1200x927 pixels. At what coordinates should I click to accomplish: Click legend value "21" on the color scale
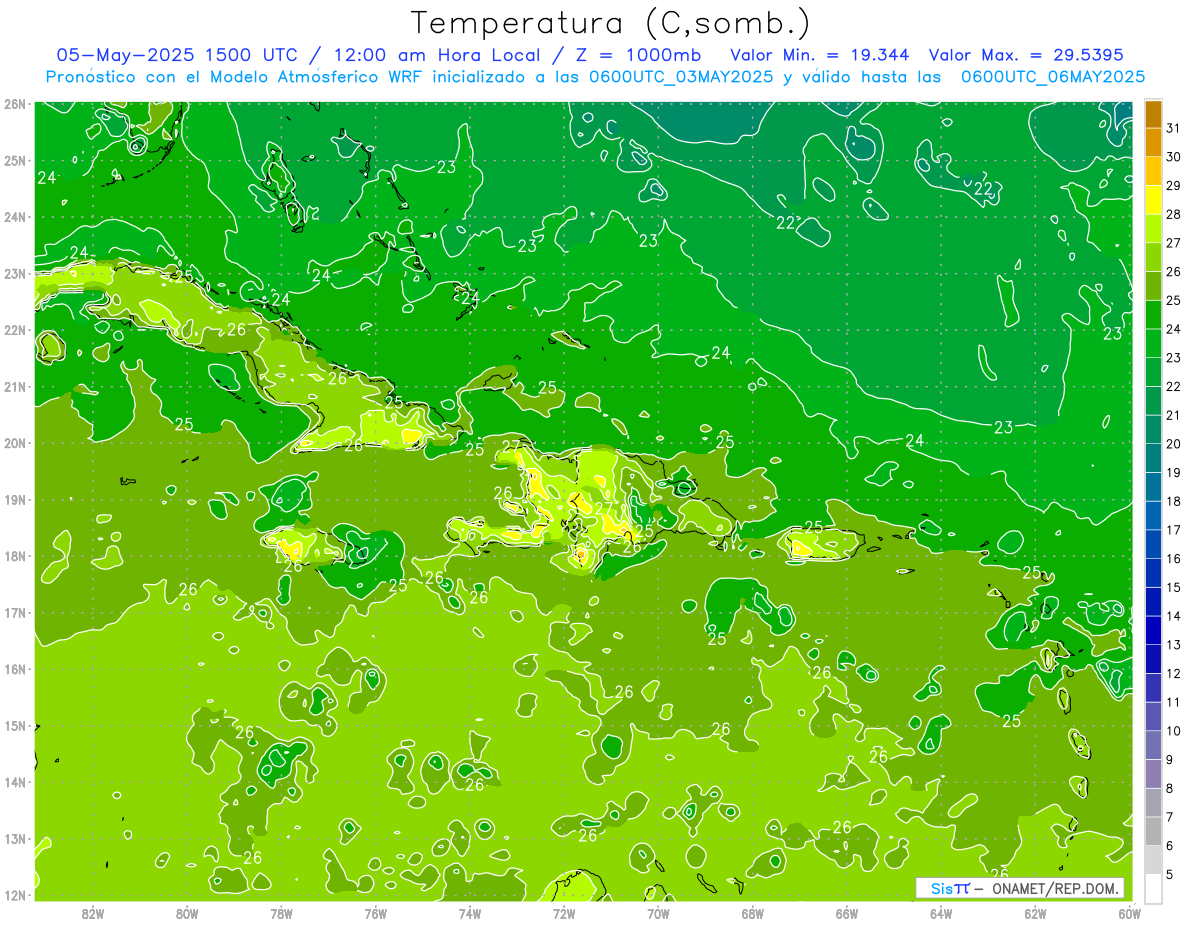[1174, 414]
